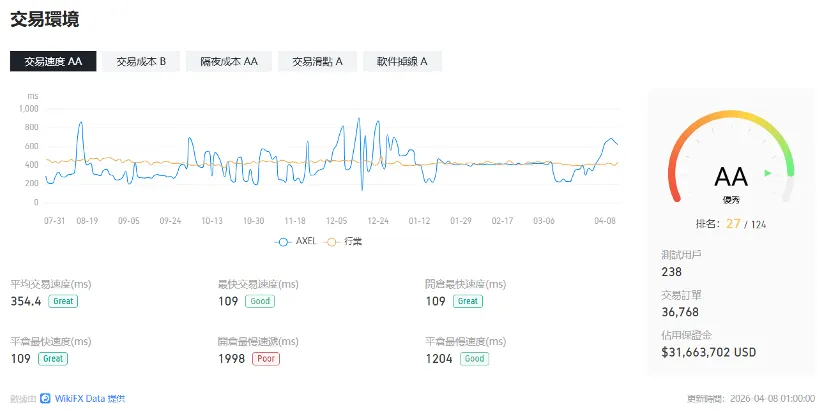Click the green gauge pointer arrow
Image resolution: width=832 pixels, height=412 pixels.
pyautogui.click(x=767, y=173)
